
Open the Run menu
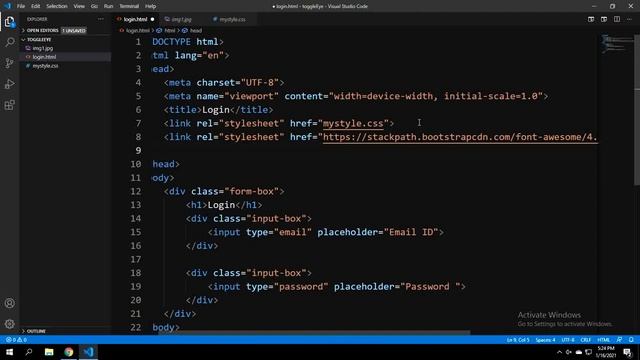tap(109, 6)
